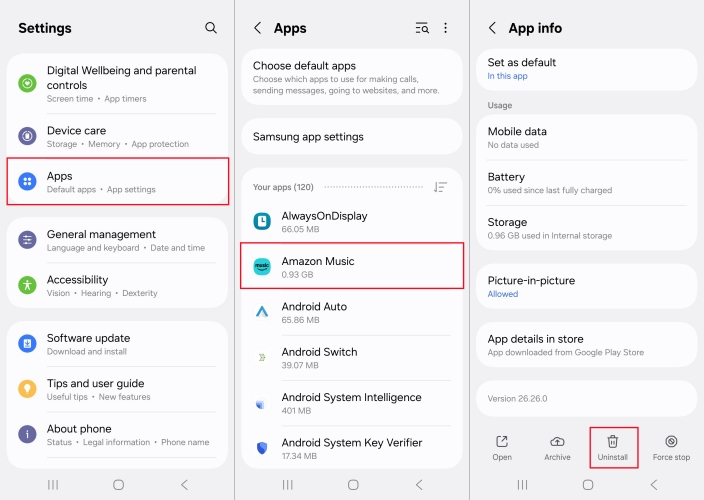Image resolution: width=704 pixels, height=500 pixels.
Task: Open Samsung app settings
Action: 352,136
